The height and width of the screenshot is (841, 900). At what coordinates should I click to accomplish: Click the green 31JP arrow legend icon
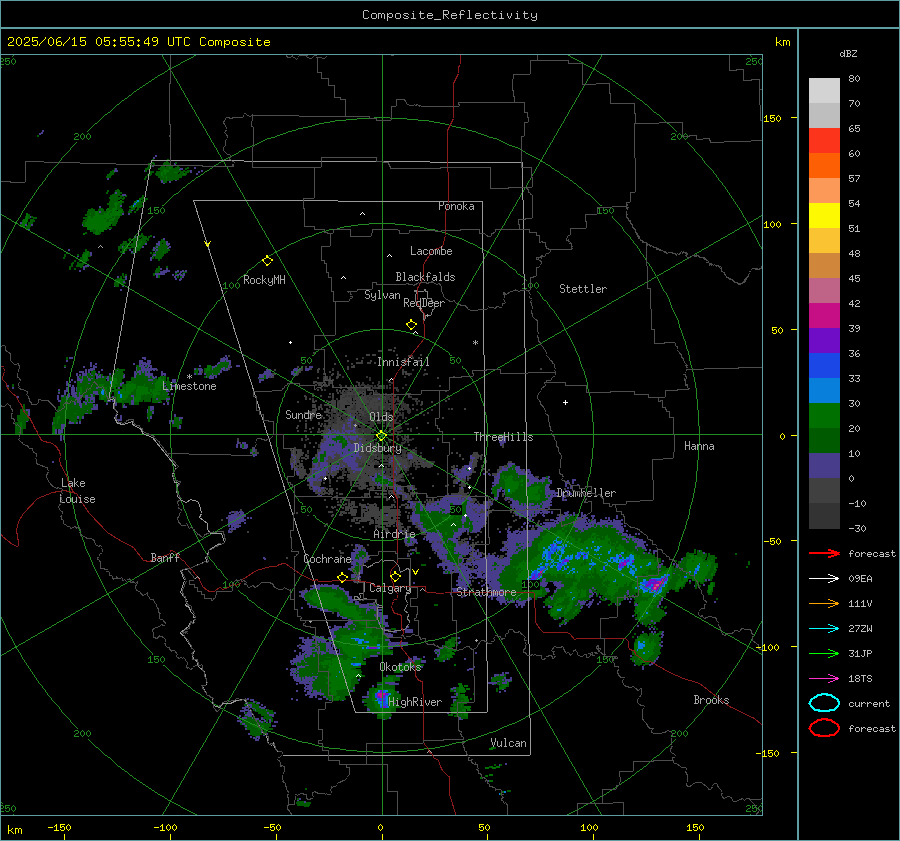tap(824, 653)
